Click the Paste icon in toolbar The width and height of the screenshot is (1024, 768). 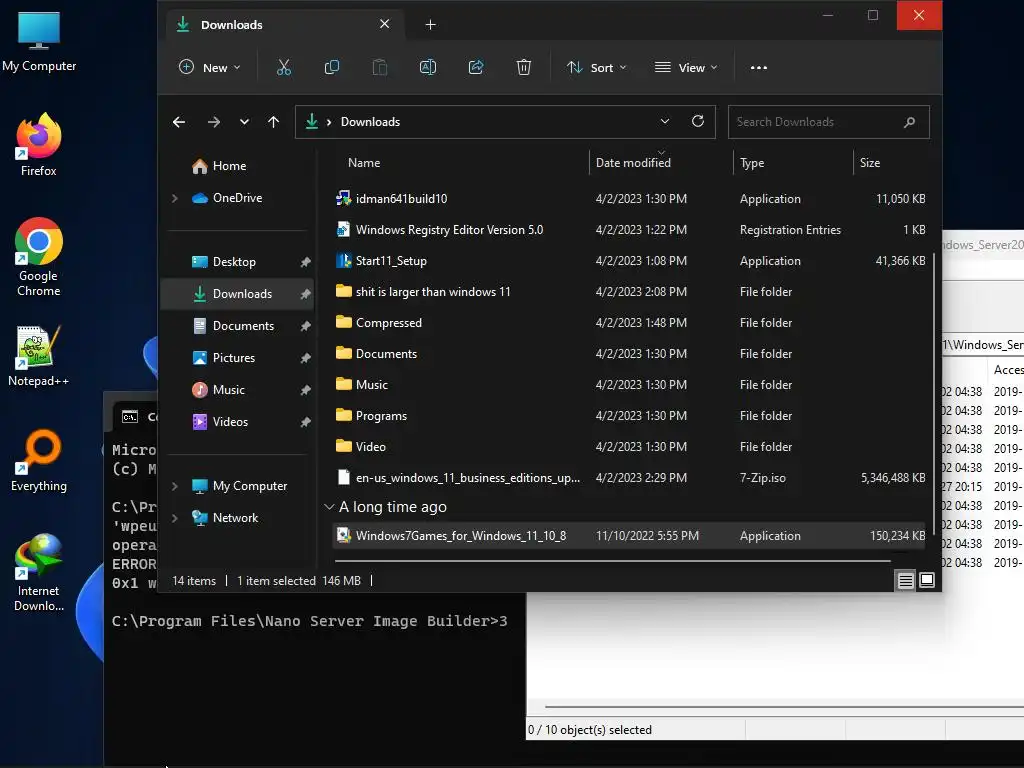tap(379, 67)
